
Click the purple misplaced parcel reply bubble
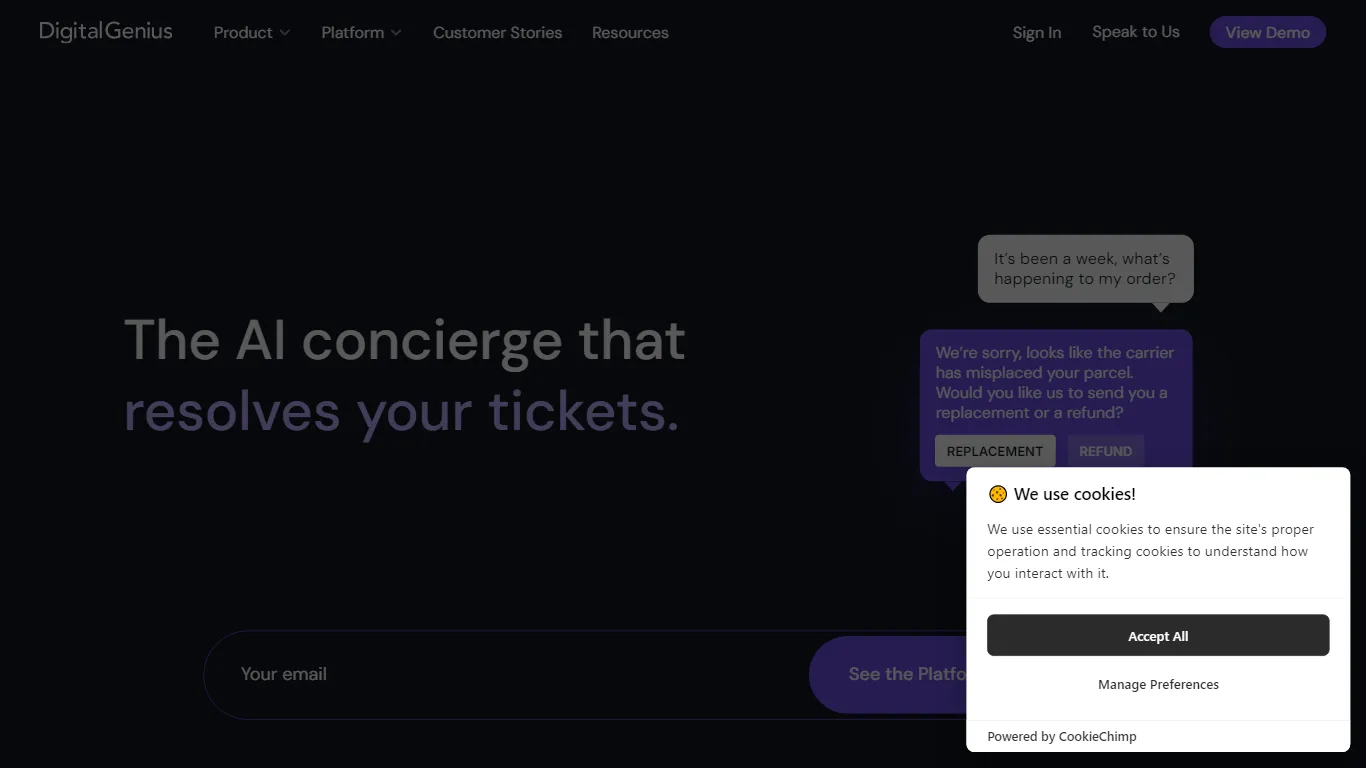click(1055, 382)
